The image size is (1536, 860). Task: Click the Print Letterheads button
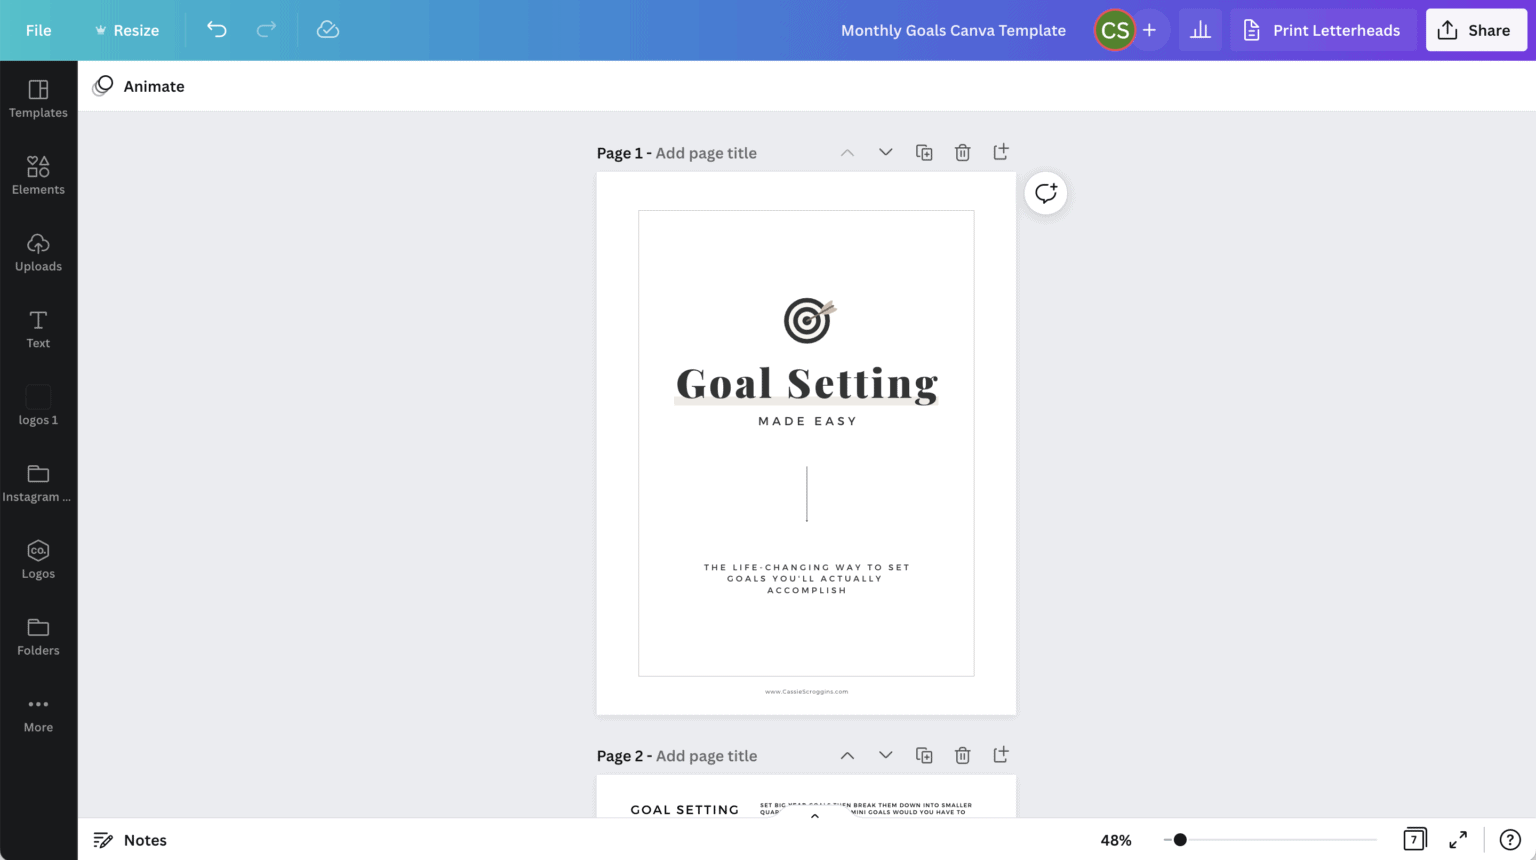(1322, 30)
